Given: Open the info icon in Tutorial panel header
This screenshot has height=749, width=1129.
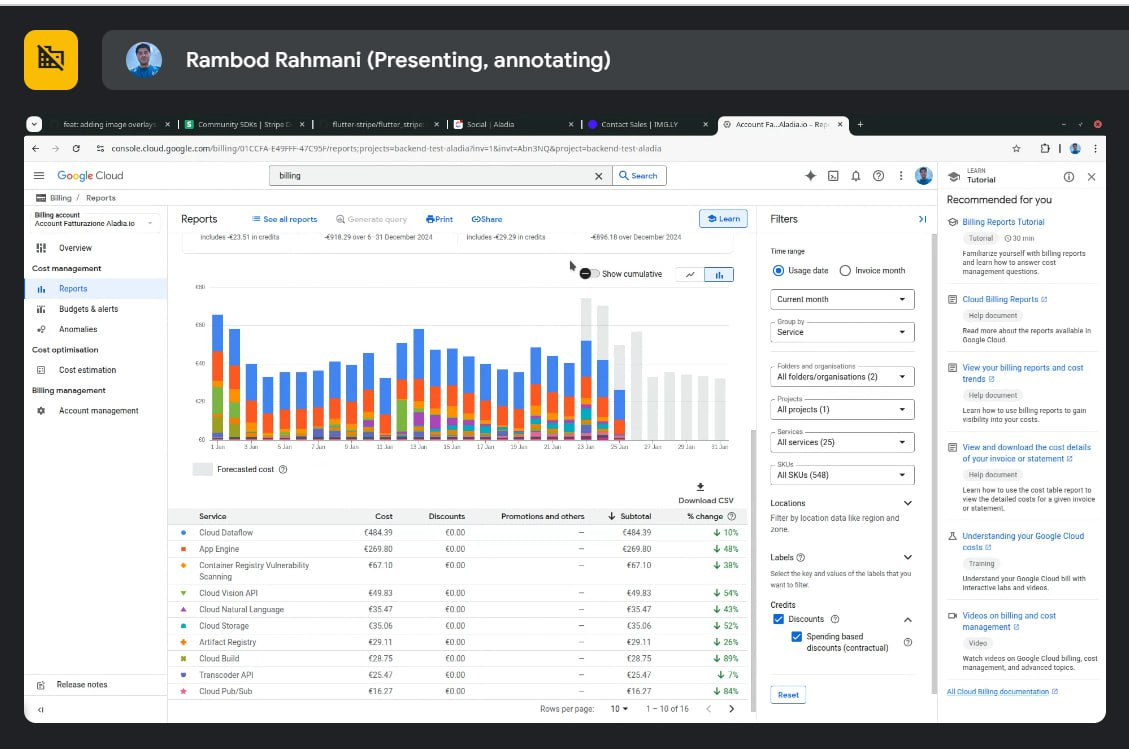Looking at the screenshot, I should pos(1069,176).
